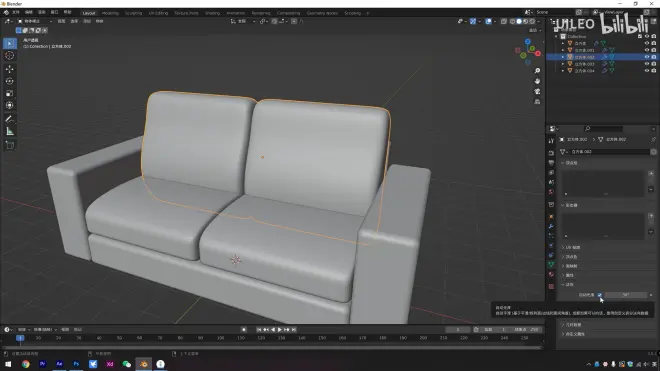Select the Select Box tool
This screenshot has width=660, height=371.
(10, 43)
